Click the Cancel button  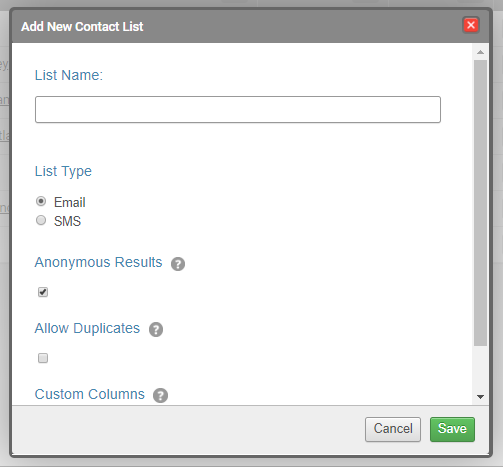[393, 429]
